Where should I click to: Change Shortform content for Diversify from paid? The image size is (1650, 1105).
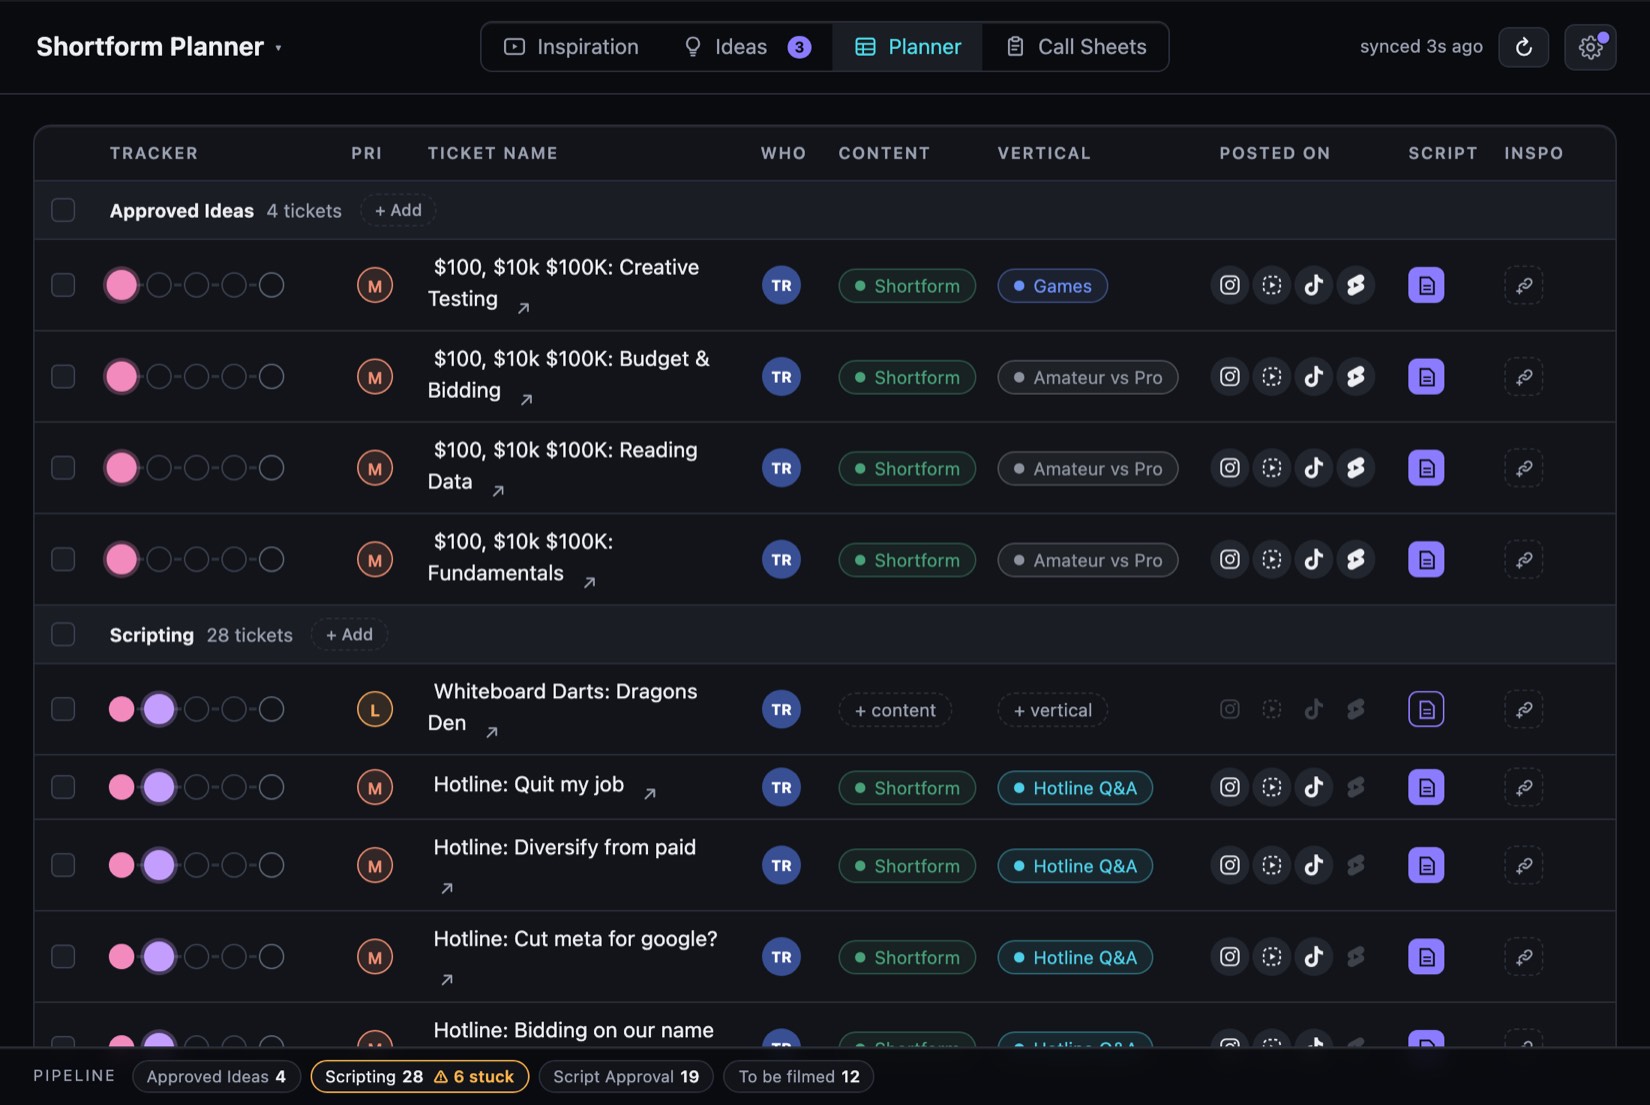tap(907, 866)
